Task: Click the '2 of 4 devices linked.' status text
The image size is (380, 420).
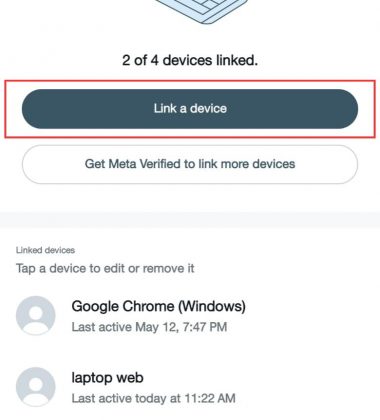Action: (190, 60)
